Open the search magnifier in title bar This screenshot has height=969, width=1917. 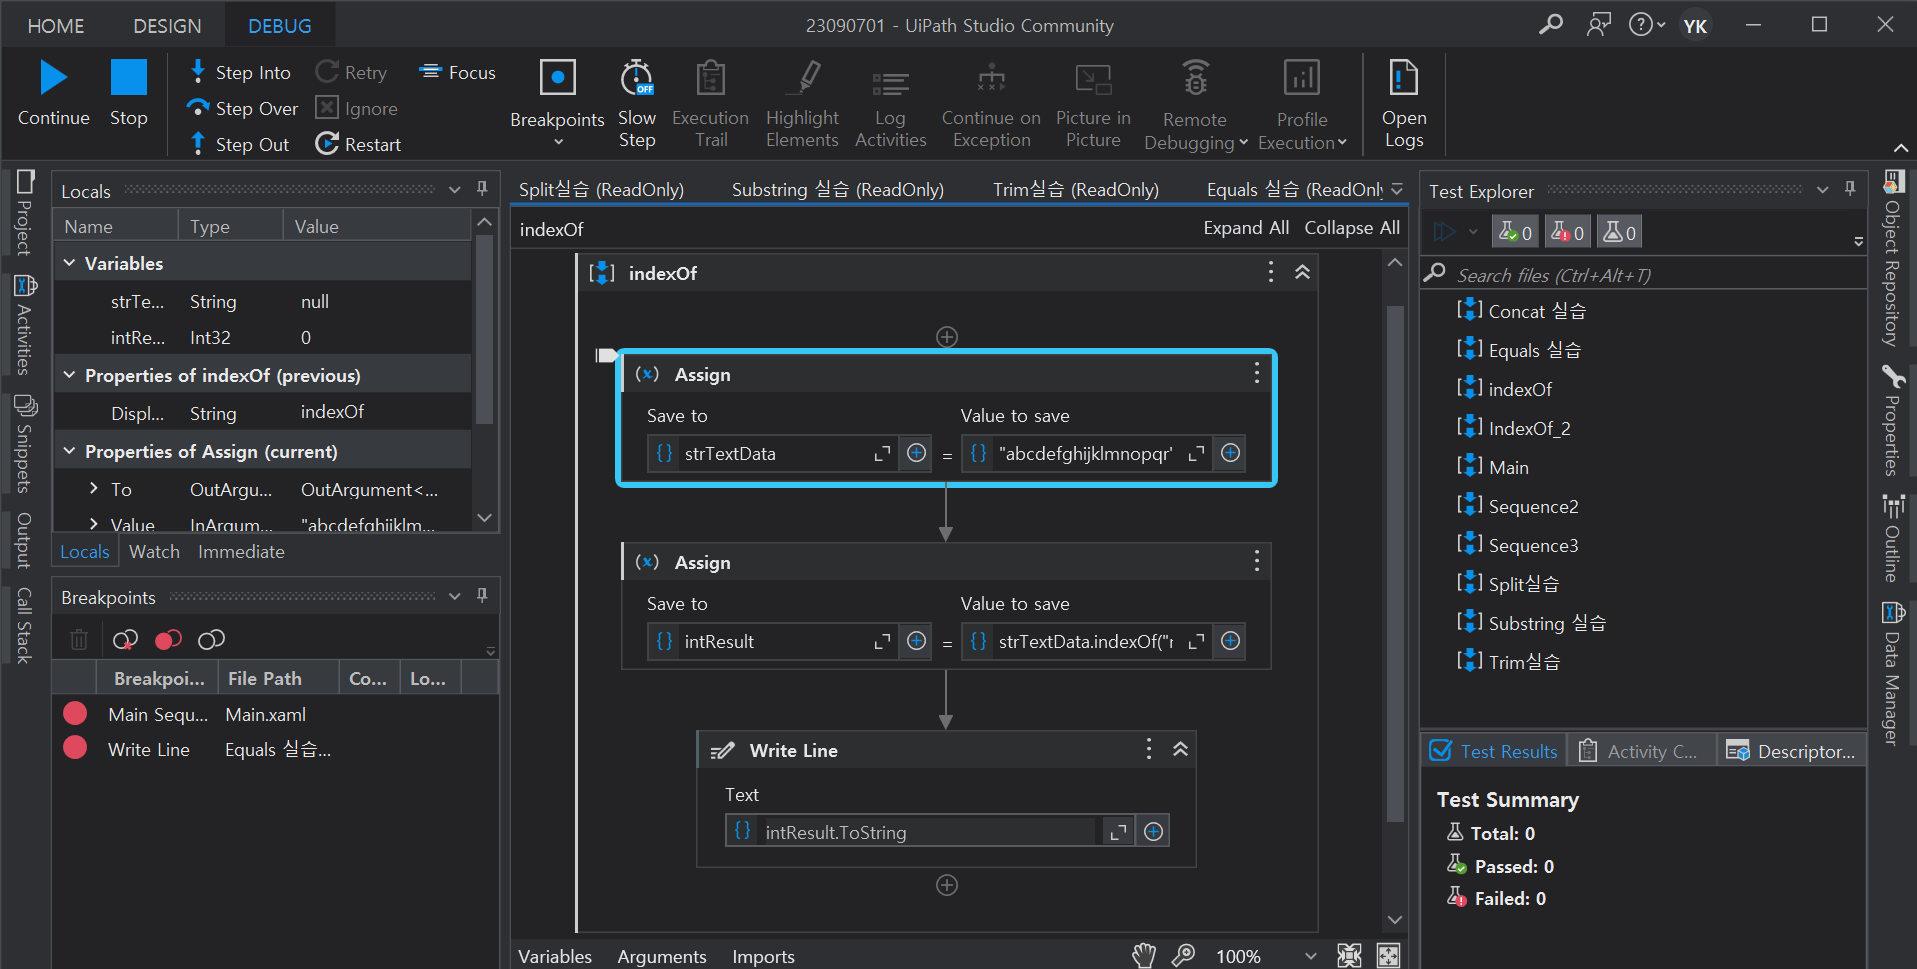1551,24
